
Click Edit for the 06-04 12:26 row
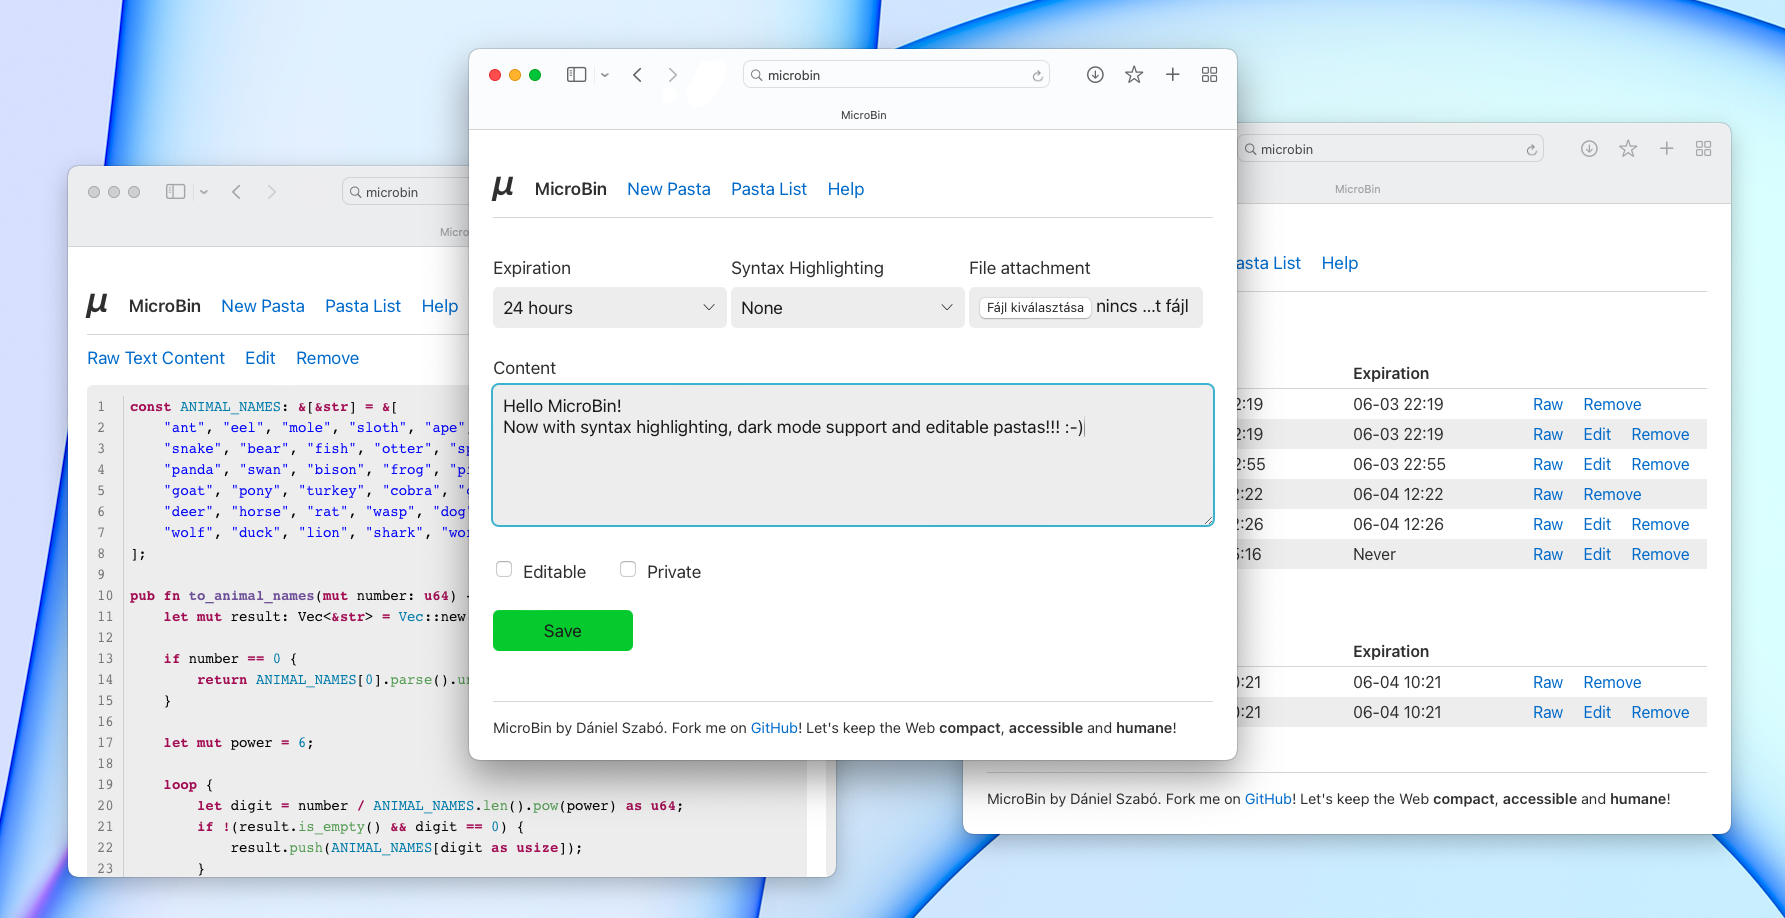pyautogui.click(x=1597, y=524)
